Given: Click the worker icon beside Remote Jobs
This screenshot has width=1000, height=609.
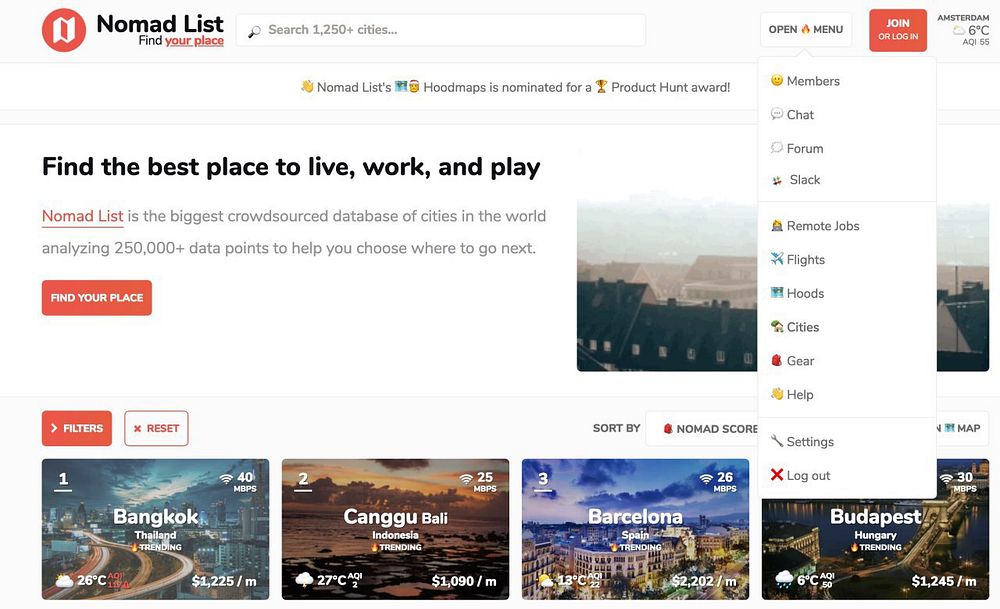Looking at the screenshot, I should [776, 226].
